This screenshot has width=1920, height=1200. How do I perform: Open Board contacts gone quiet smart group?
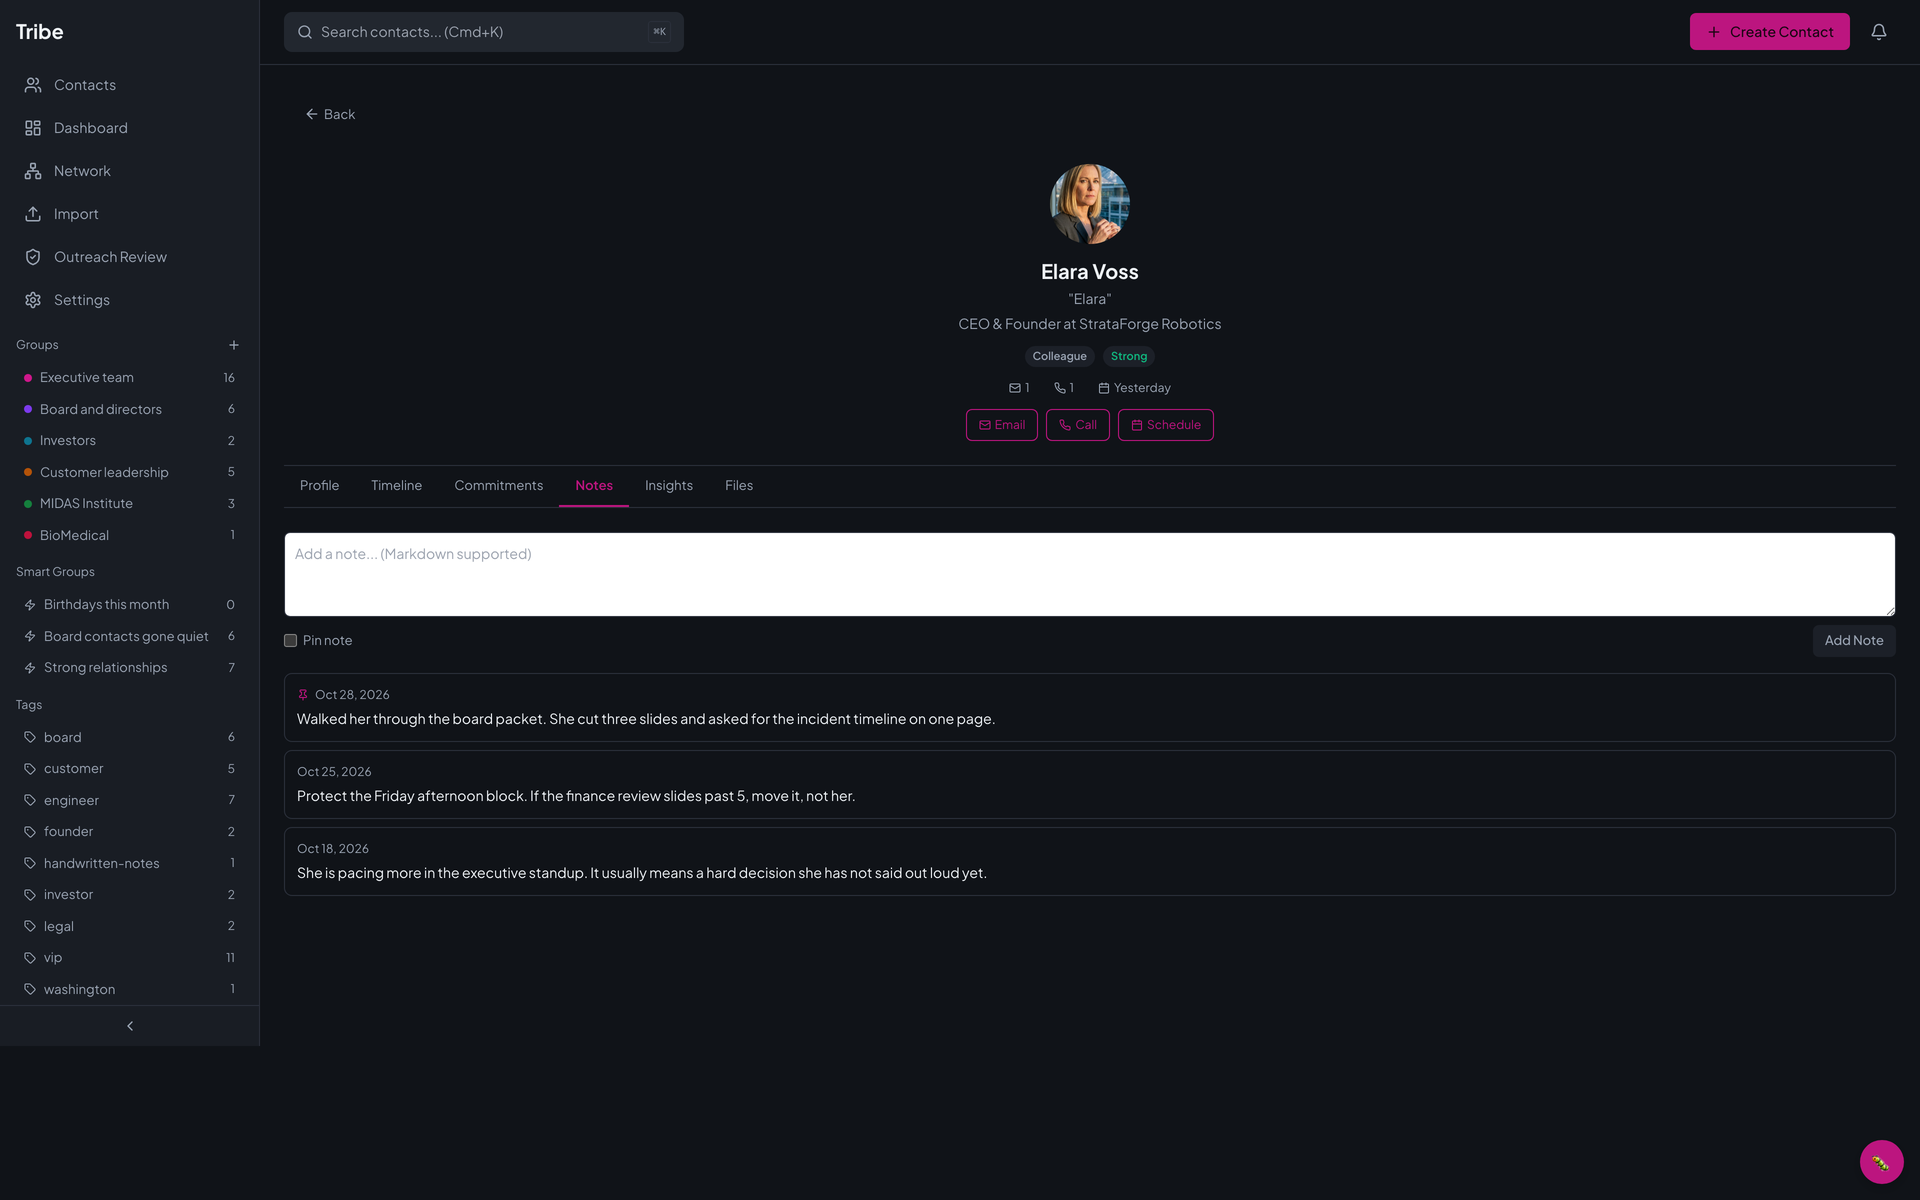(129, 637)
